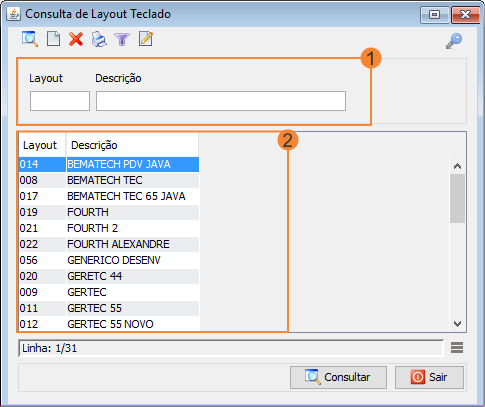
Task: Click the scrollbar down arrow
Action: click(x=457, y=324)
